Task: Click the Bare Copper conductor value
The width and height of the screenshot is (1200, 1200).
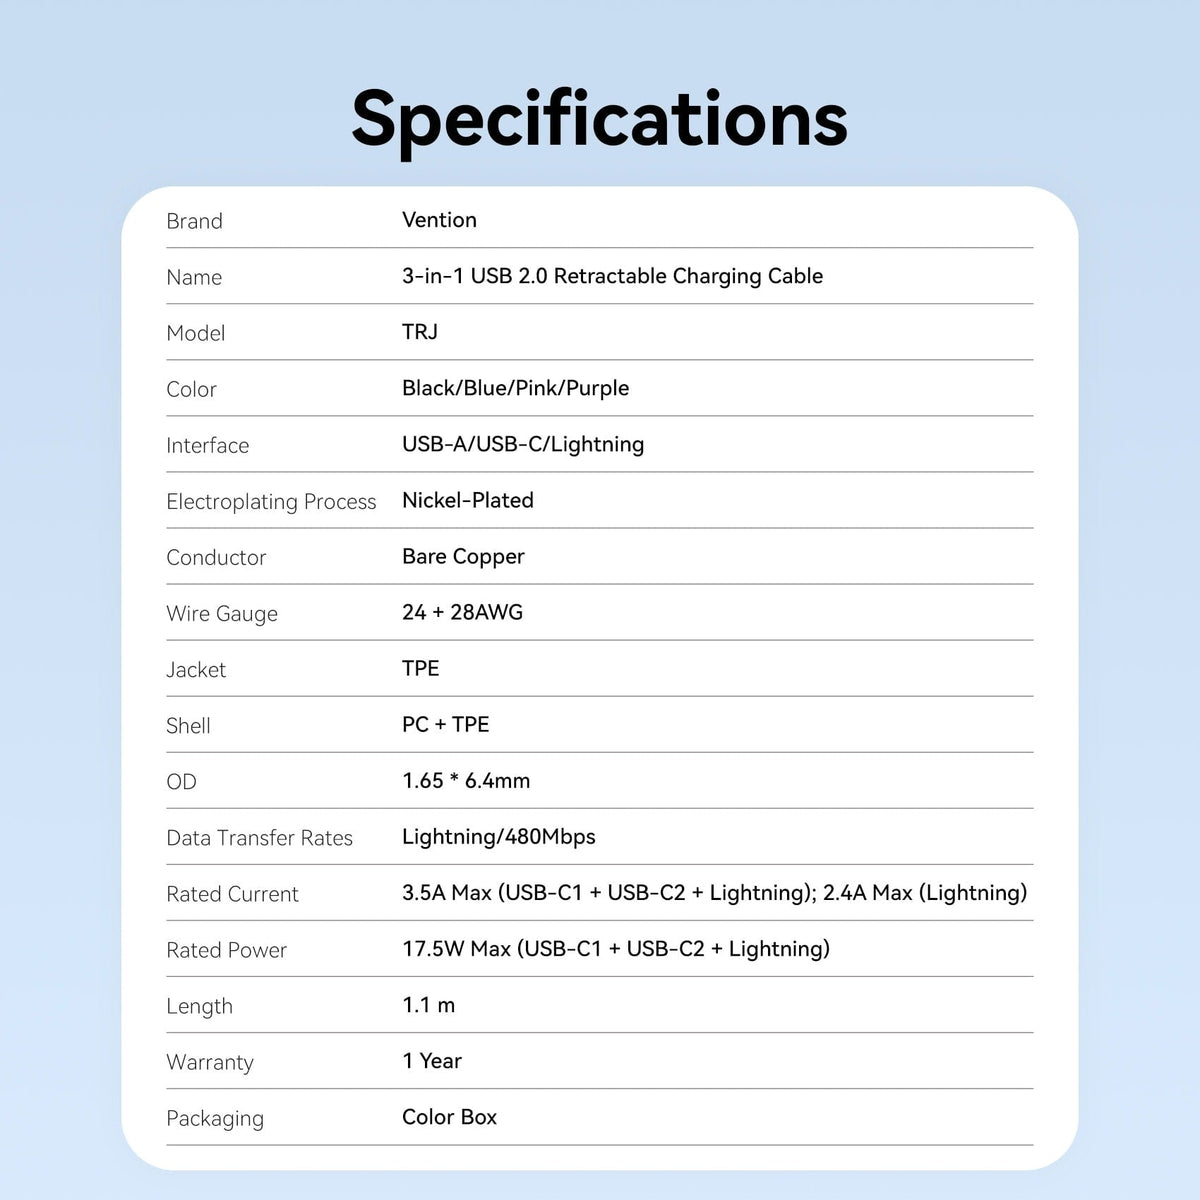Action: (x=463, y=557)
